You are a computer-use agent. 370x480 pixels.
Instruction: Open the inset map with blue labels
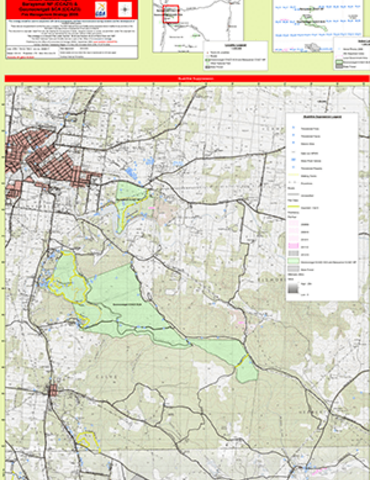tap(318, 26)
